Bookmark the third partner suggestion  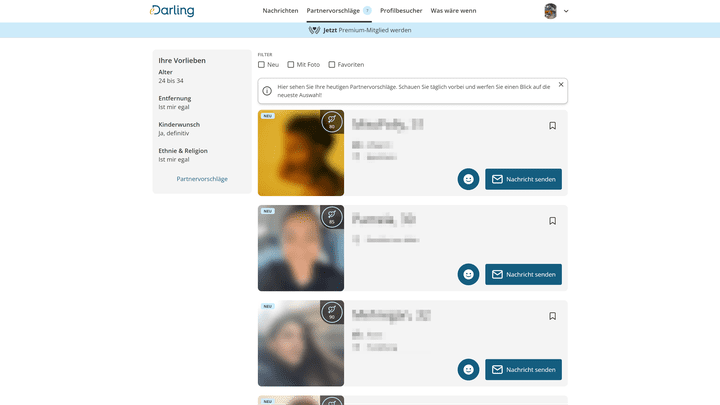point(552,316)
